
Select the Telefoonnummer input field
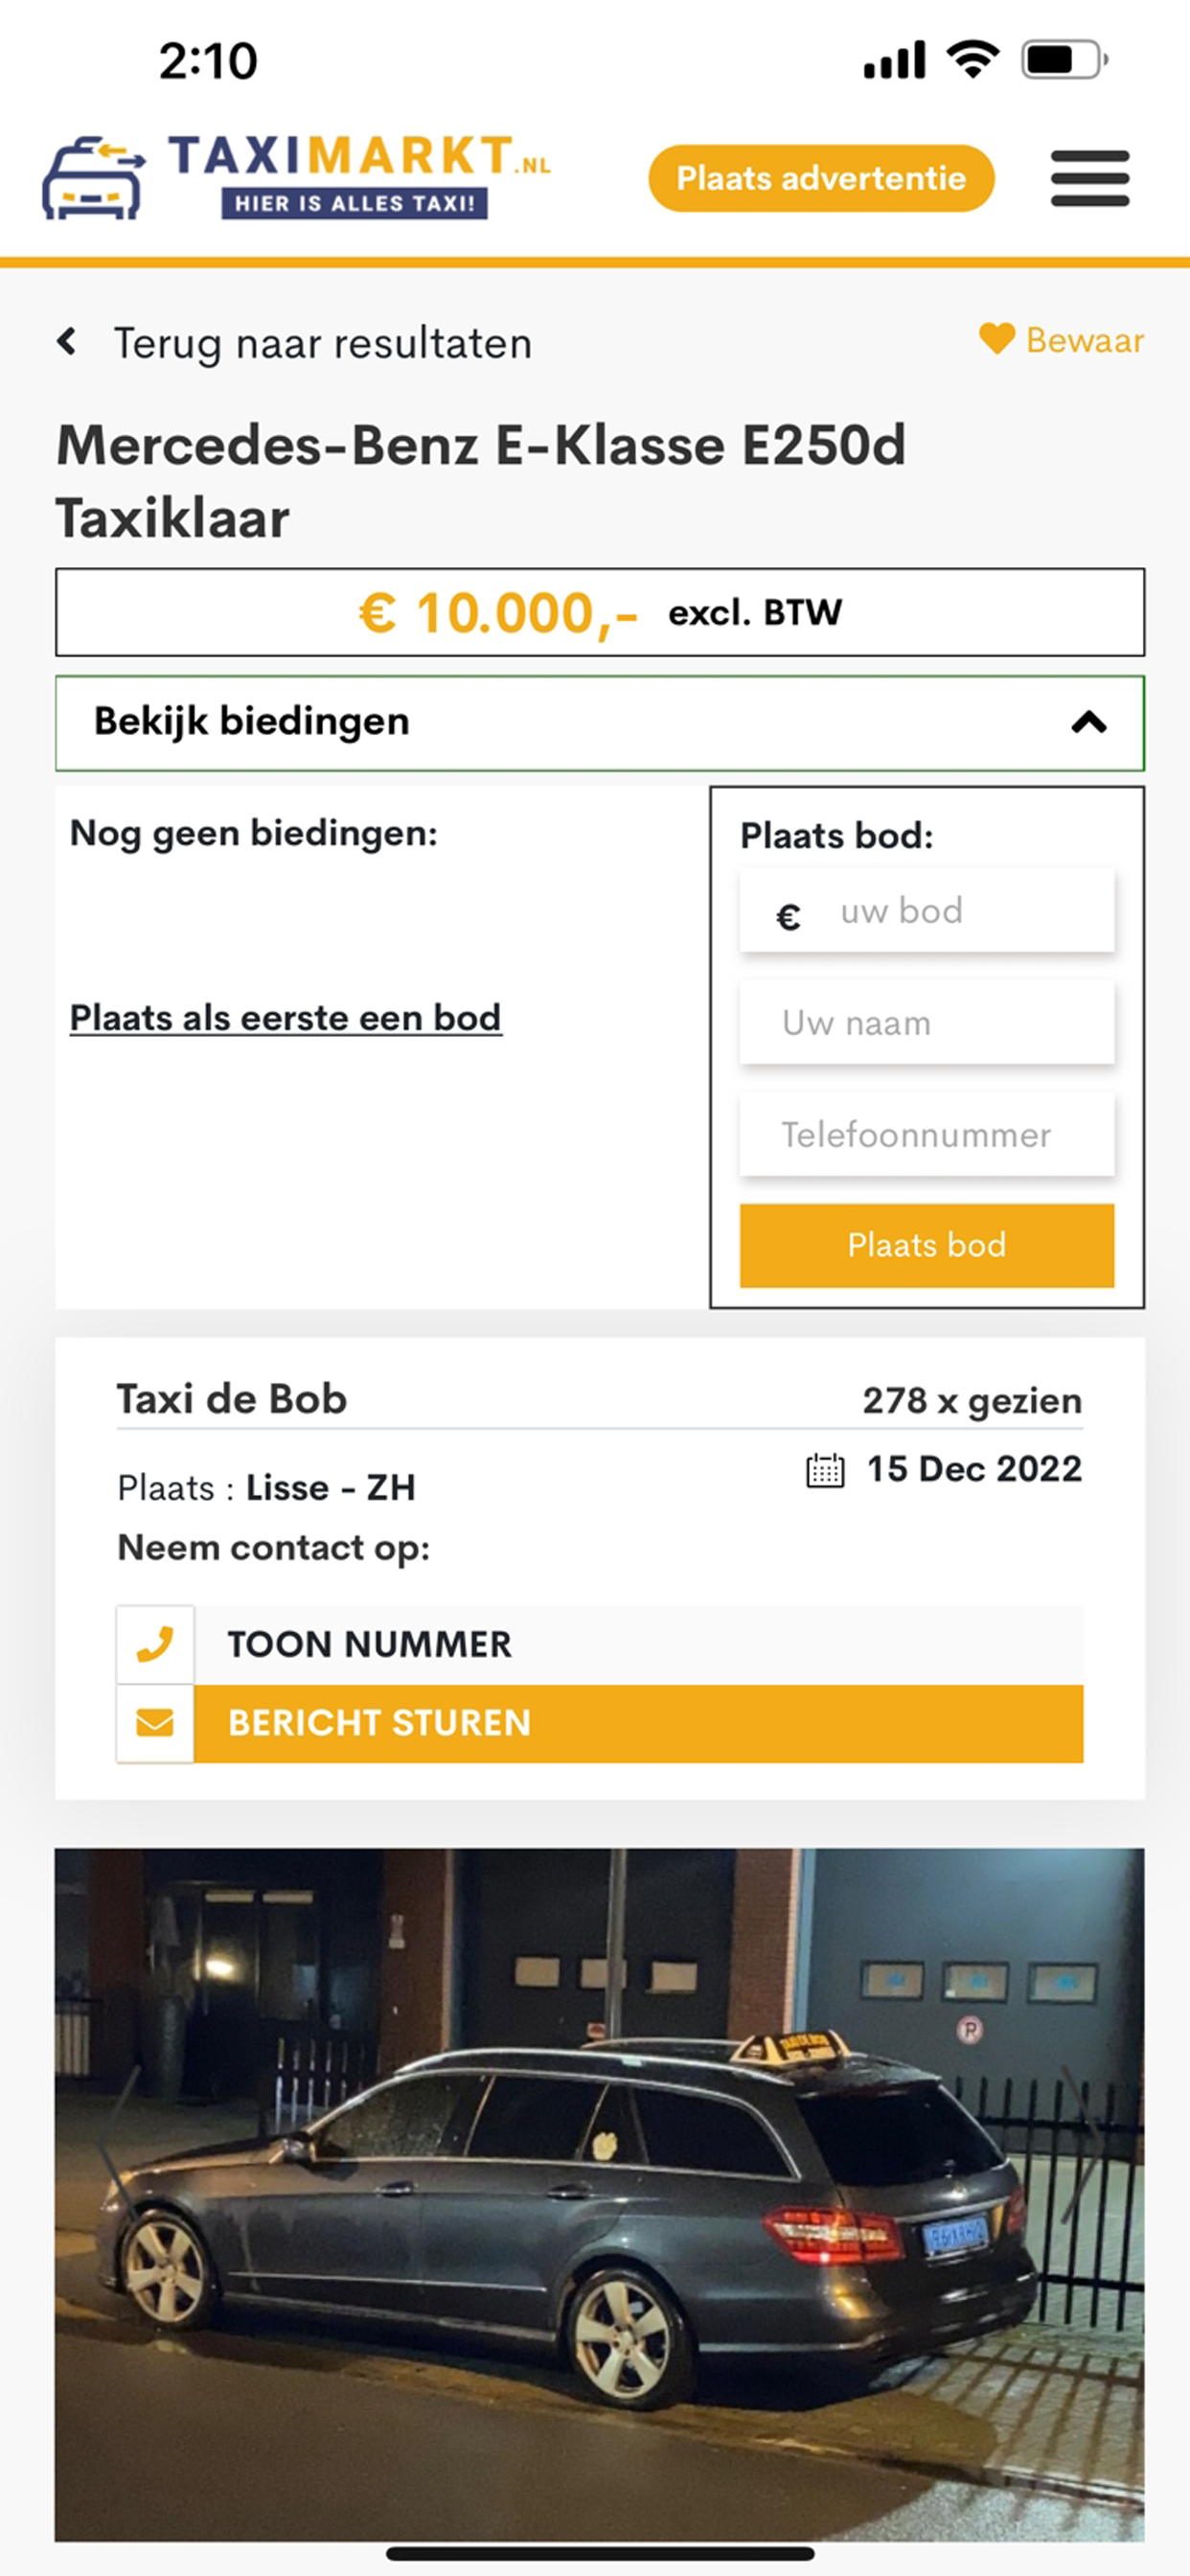coord(927,1135)
